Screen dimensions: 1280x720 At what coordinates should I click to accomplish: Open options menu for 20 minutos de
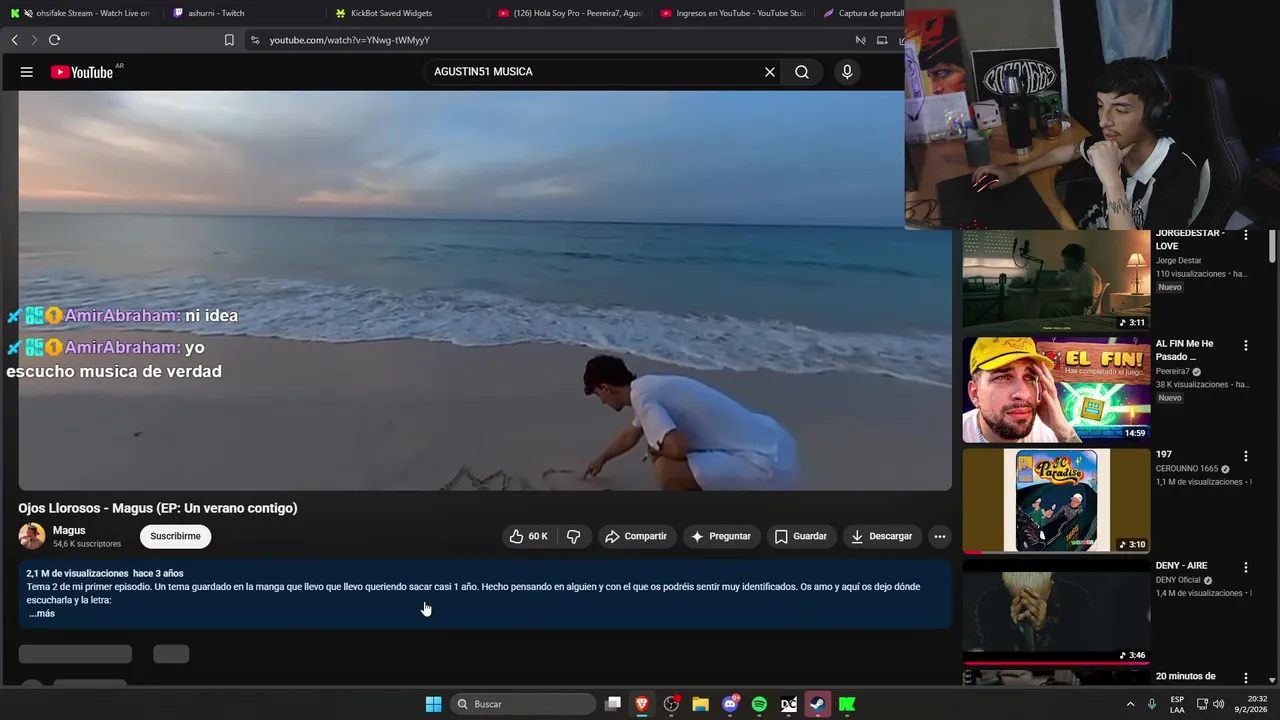click(x=1245, y=678)
